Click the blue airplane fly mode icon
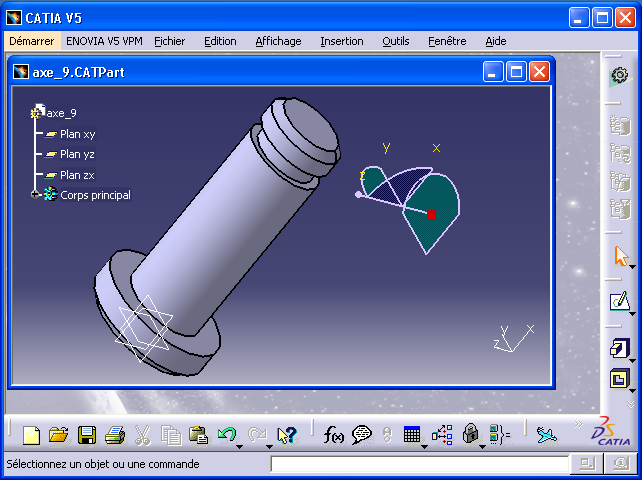 pyautogui.click(x=547, y=435)
